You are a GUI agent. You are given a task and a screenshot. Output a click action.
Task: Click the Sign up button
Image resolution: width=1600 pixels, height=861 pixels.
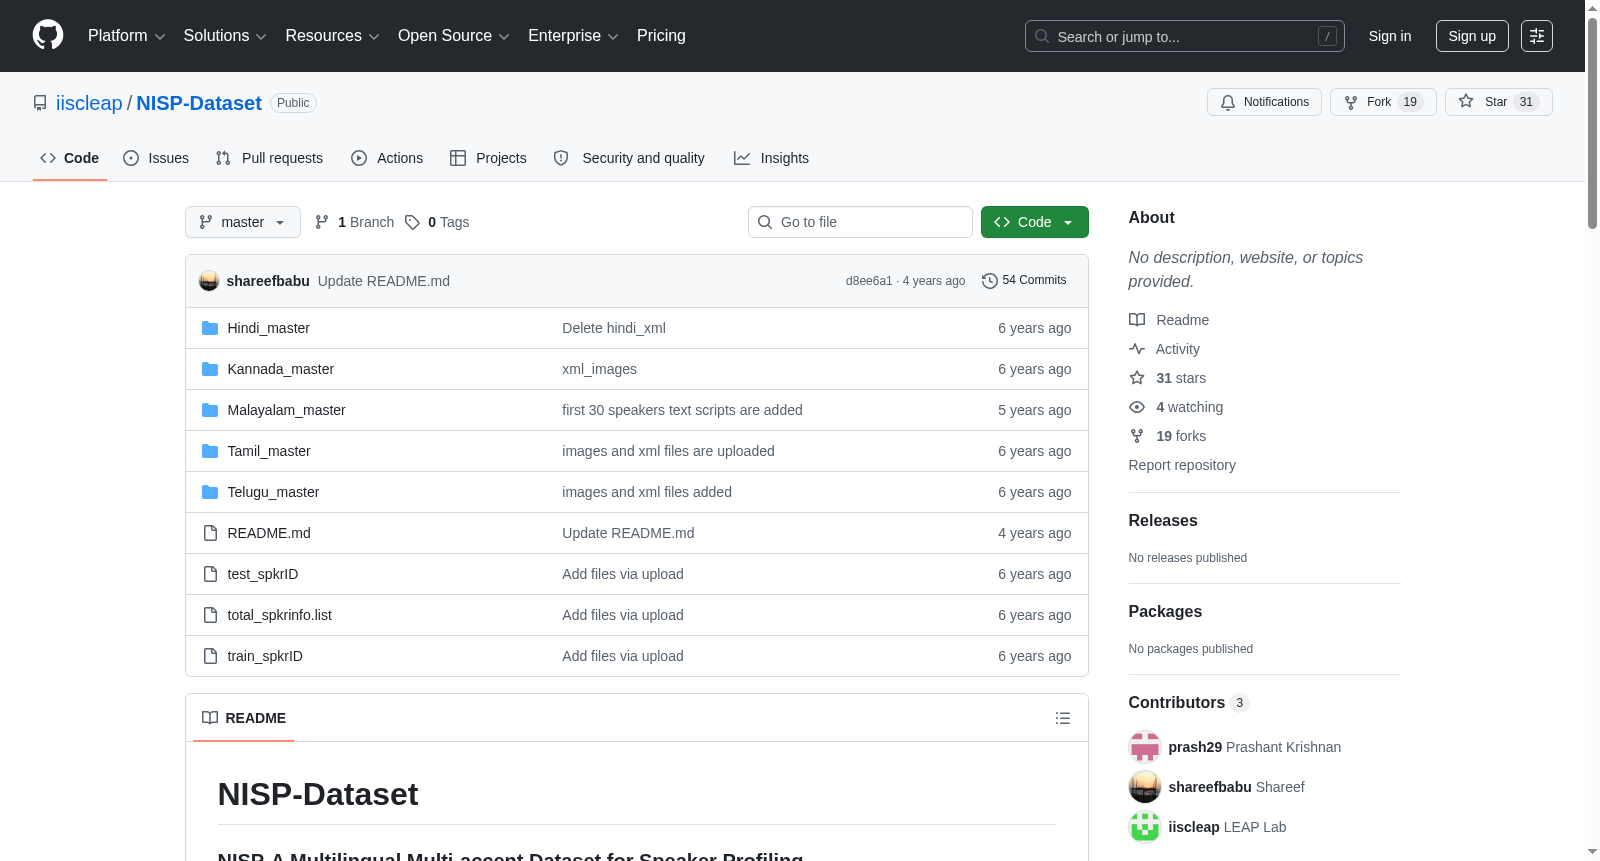click(1472, 36)
